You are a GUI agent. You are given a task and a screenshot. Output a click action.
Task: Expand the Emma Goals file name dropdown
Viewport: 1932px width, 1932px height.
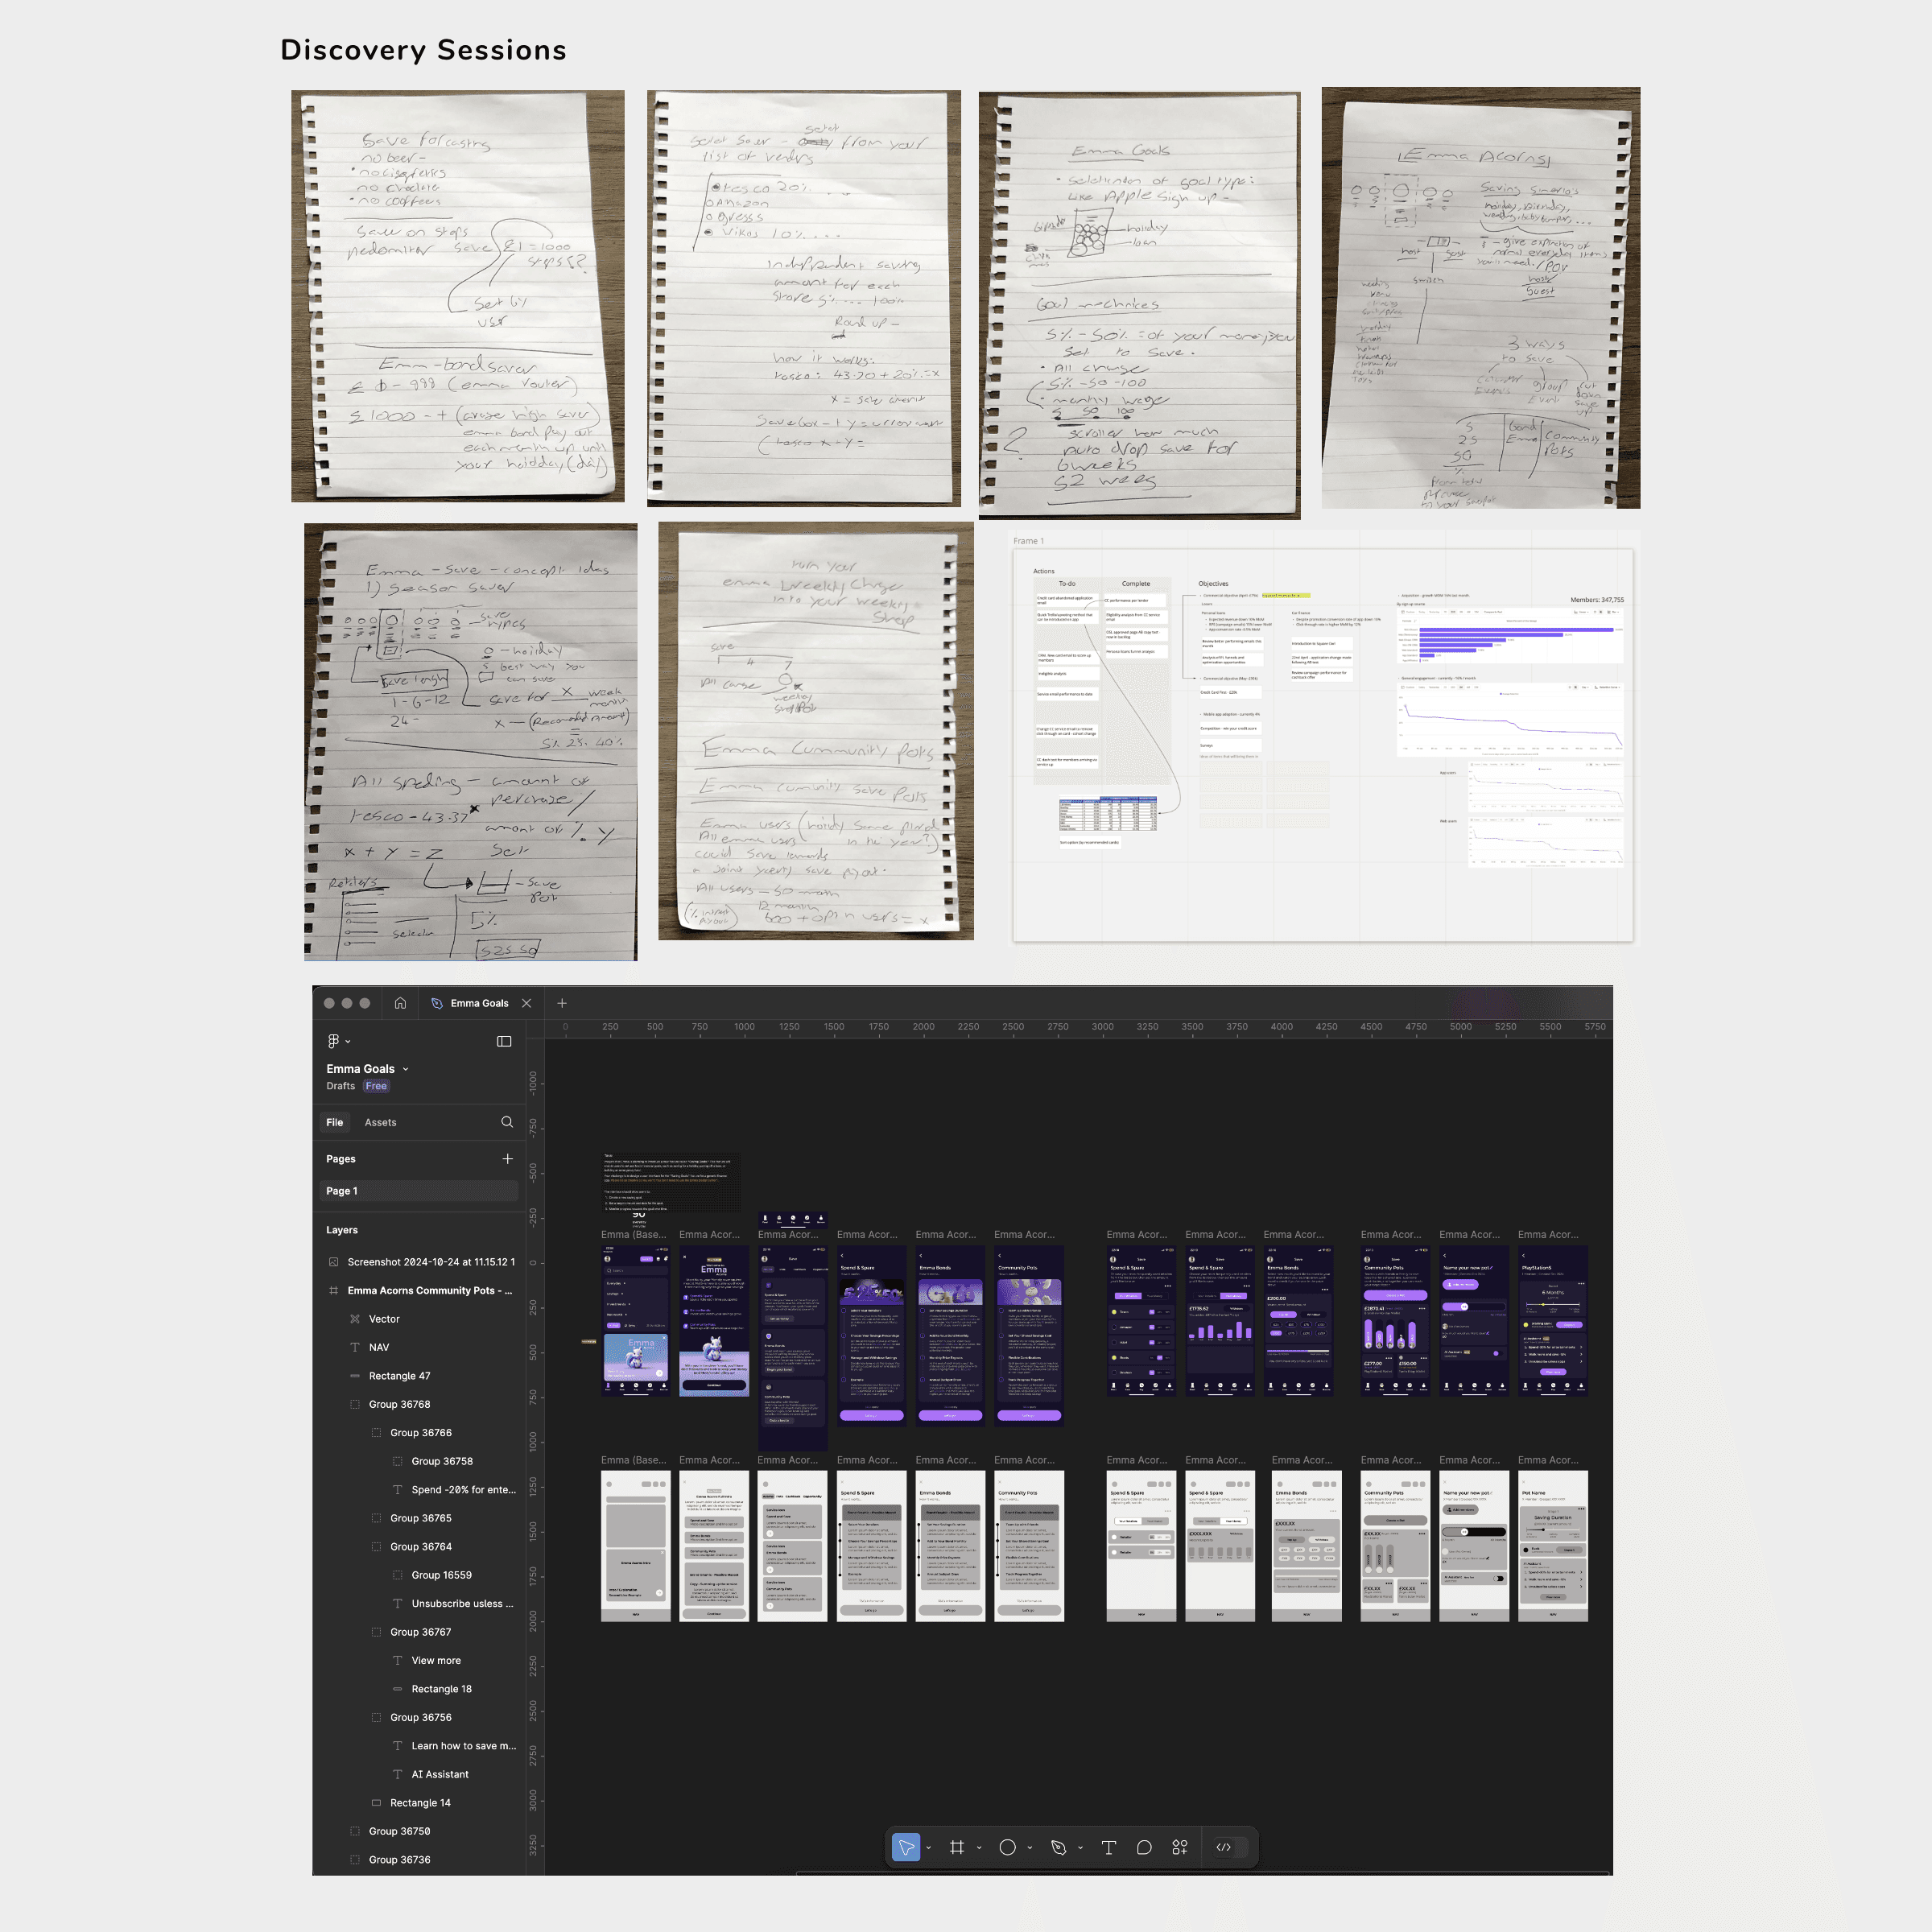pos(405,1069)
